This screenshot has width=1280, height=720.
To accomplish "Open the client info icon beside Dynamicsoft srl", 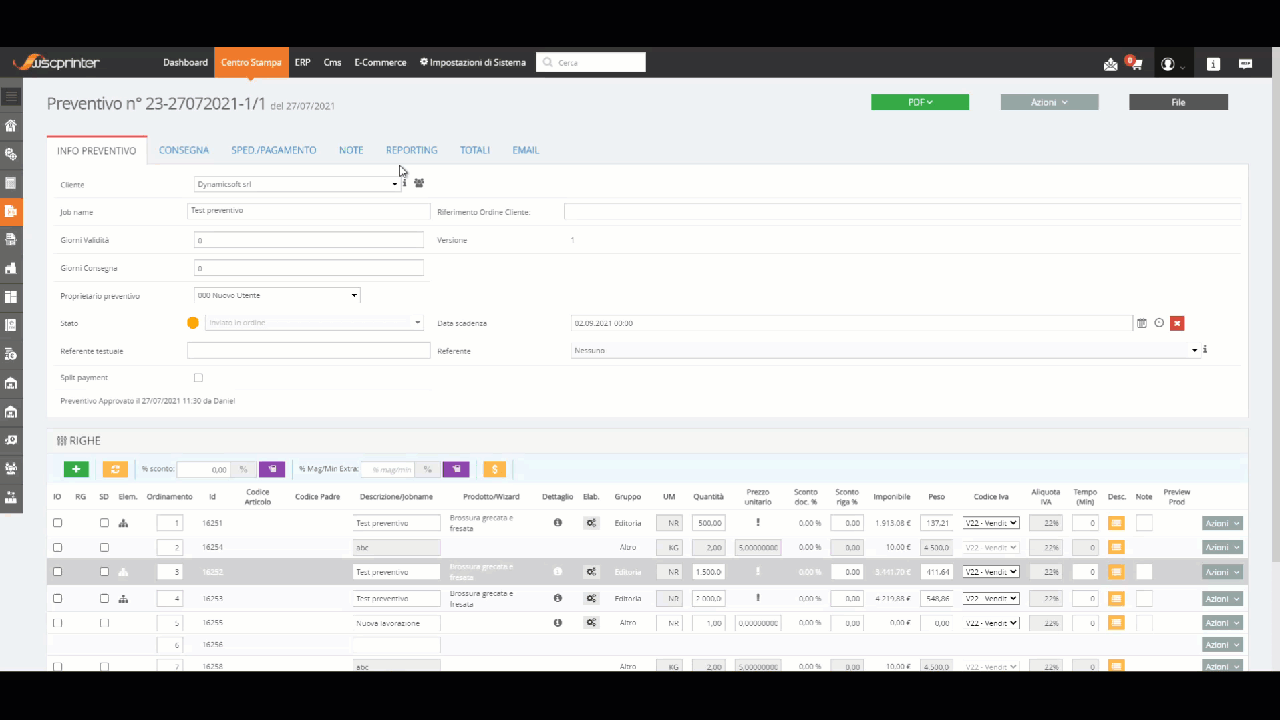I will 405,183.
